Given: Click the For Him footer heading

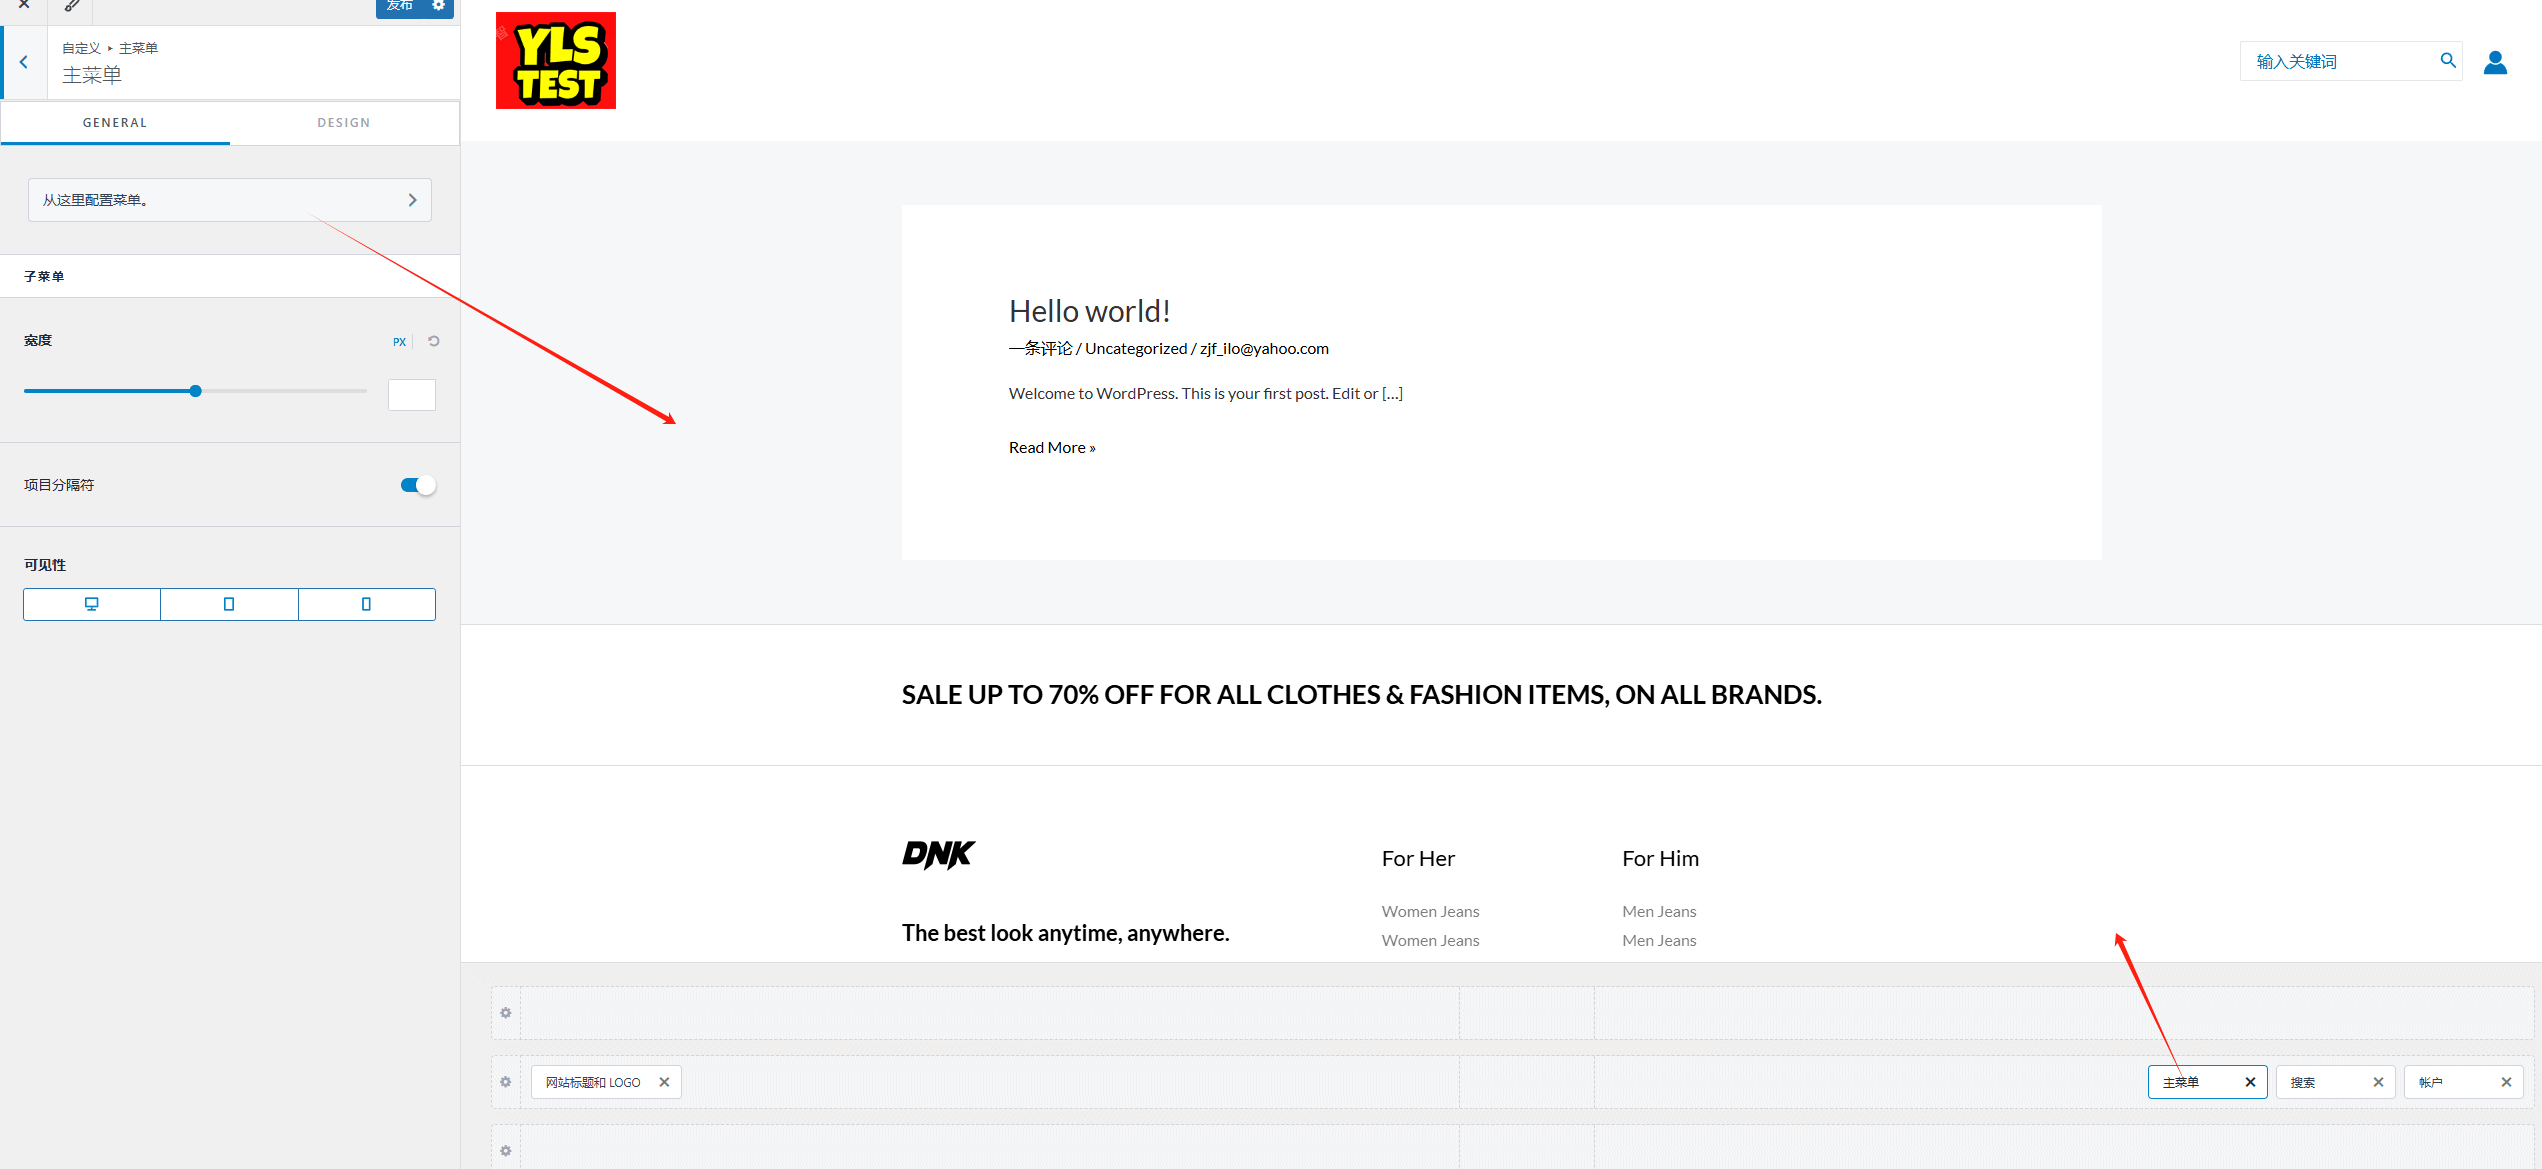Looking at the screenshot, I should pyautogui.click(x=1660, y=858).
